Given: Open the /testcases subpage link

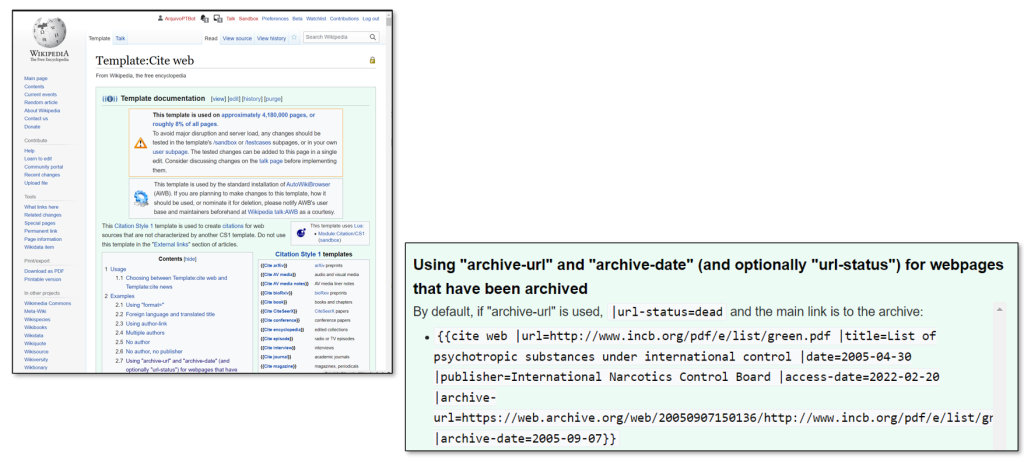Looking at the screenshot, I should 257,142.
